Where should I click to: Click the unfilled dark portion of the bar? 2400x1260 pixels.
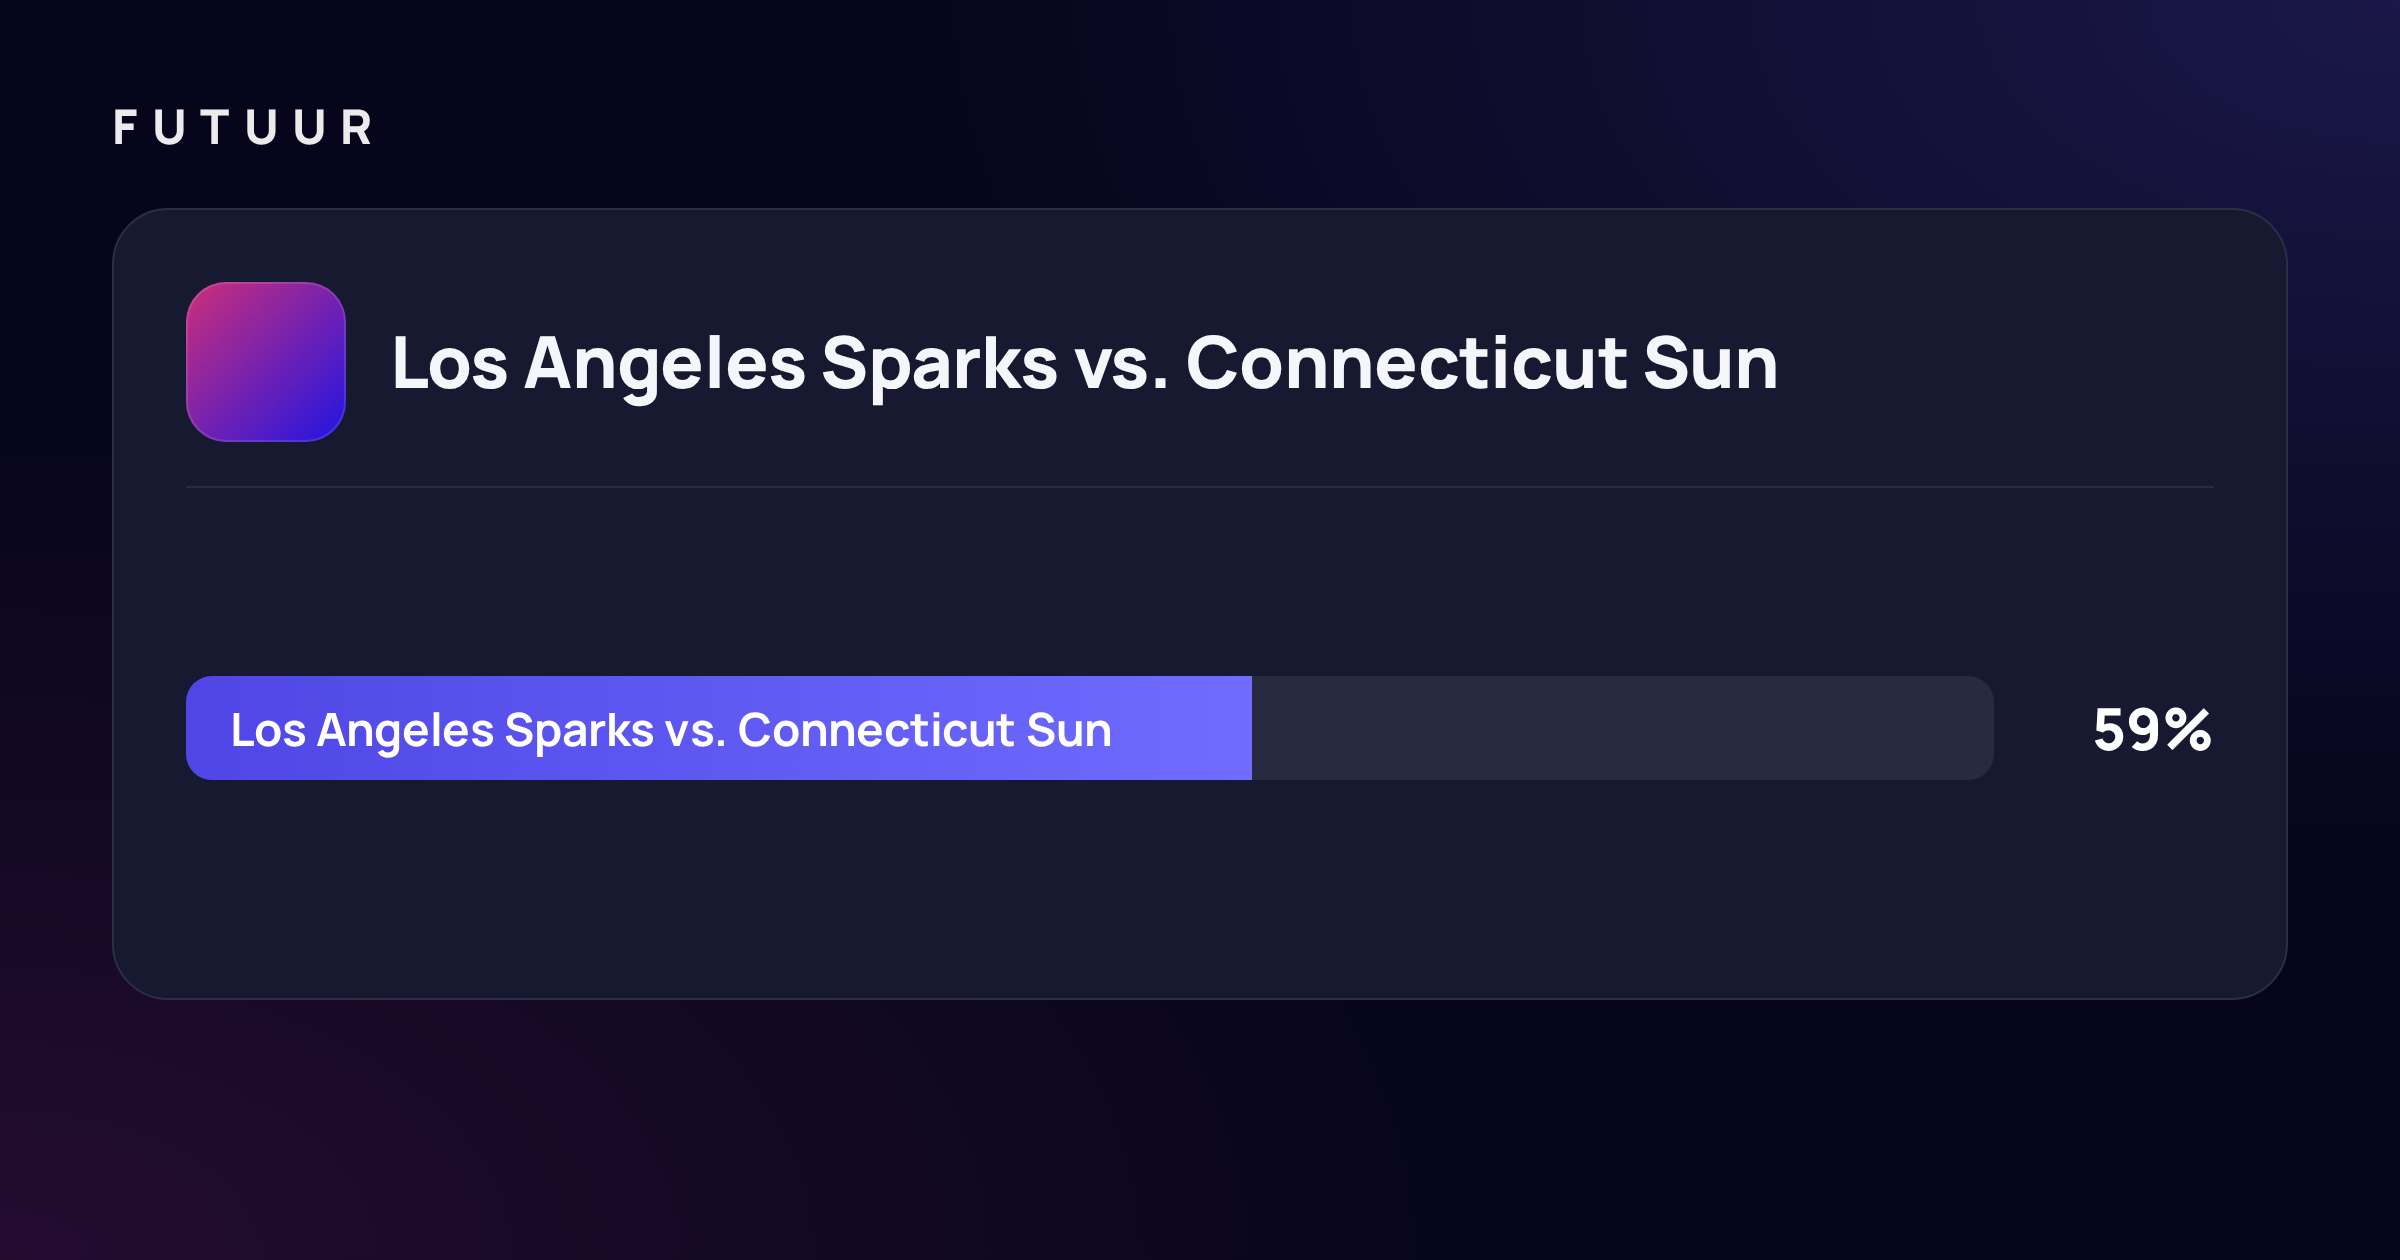[x=1623, y=728]
